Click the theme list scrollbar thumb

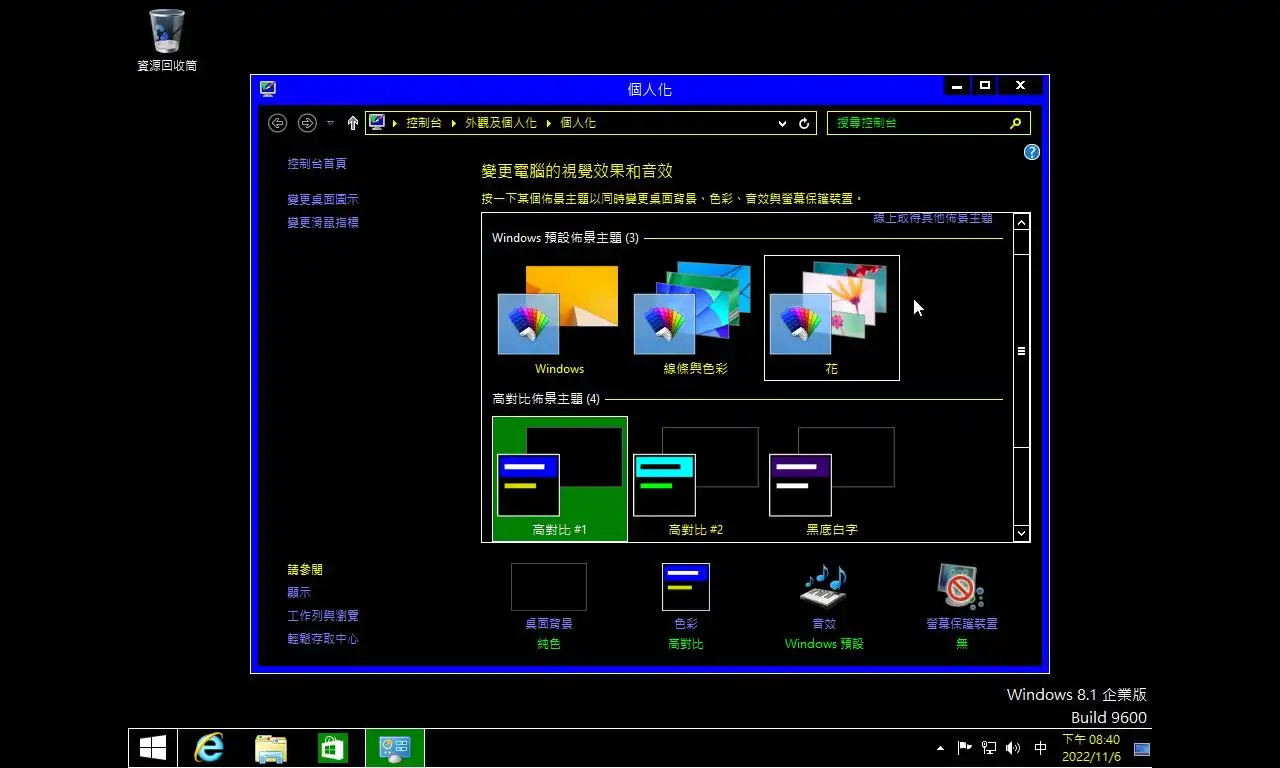pos(1021,351)
